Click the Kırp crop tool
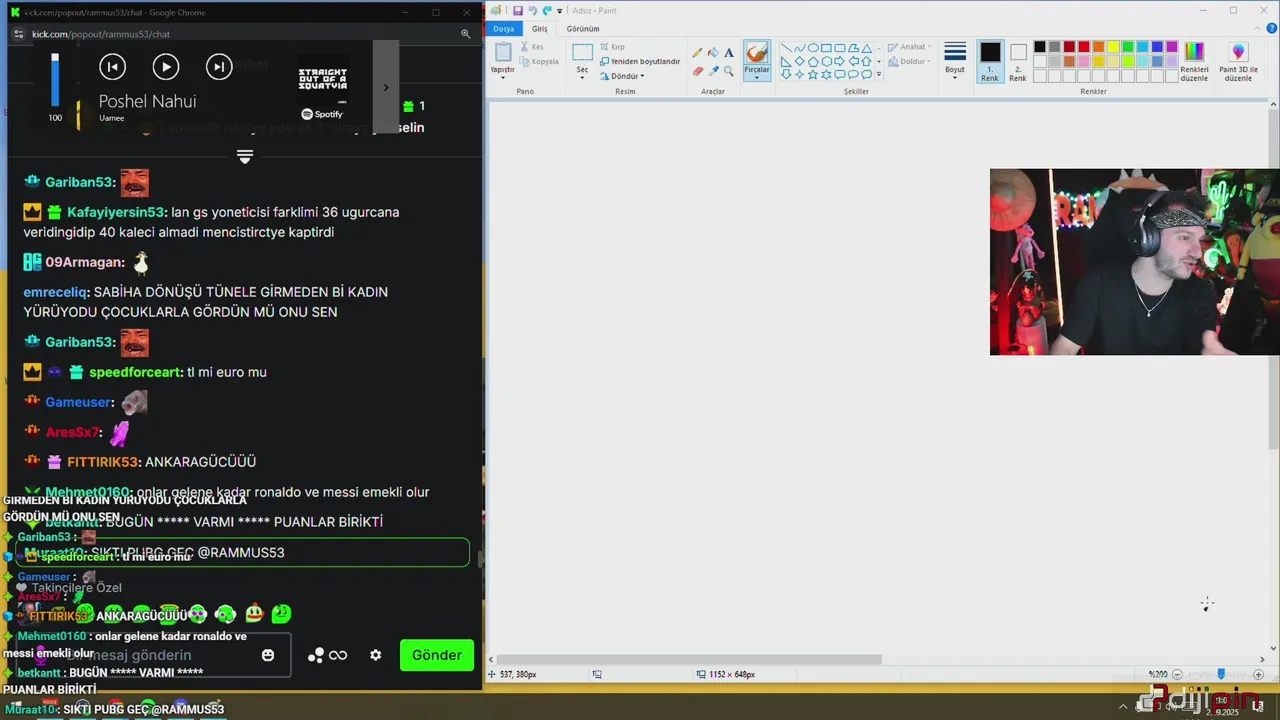 (x=612, y=47)
